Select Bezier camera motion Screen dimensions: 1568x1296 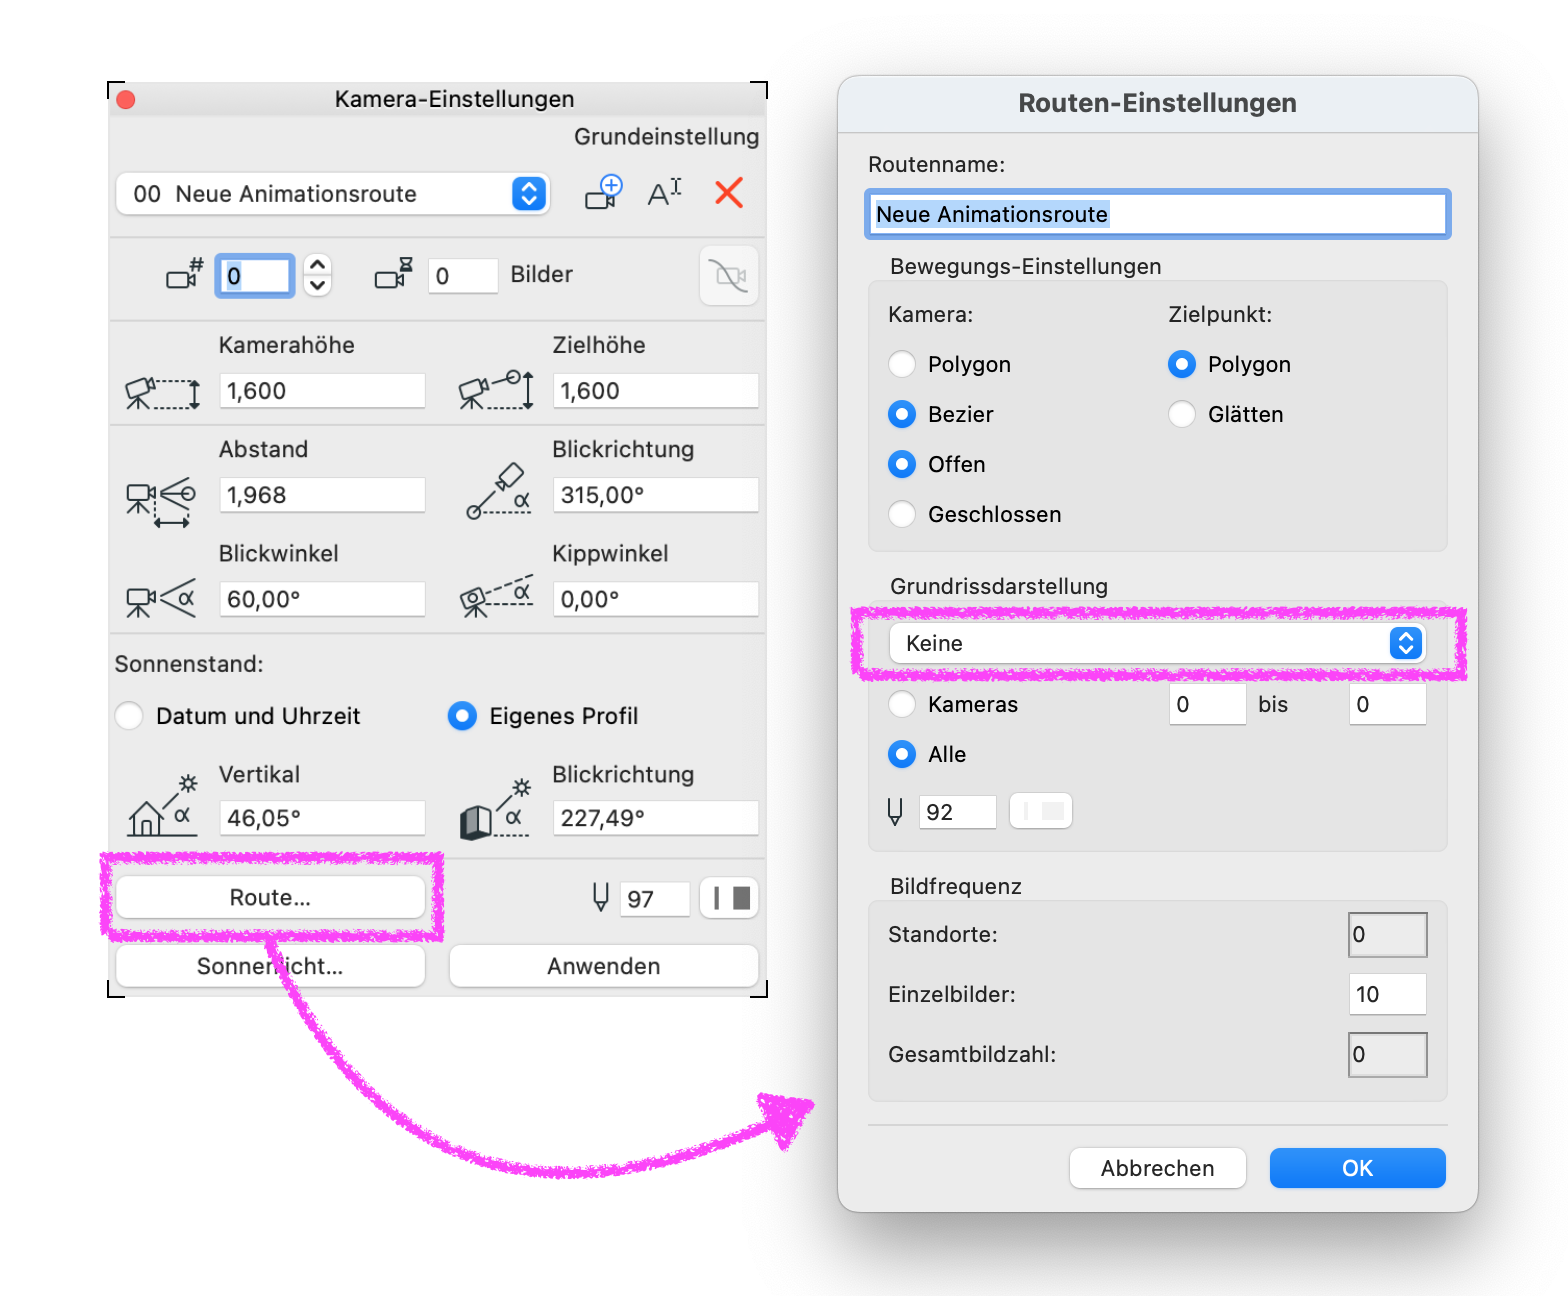tap(902, 414)
